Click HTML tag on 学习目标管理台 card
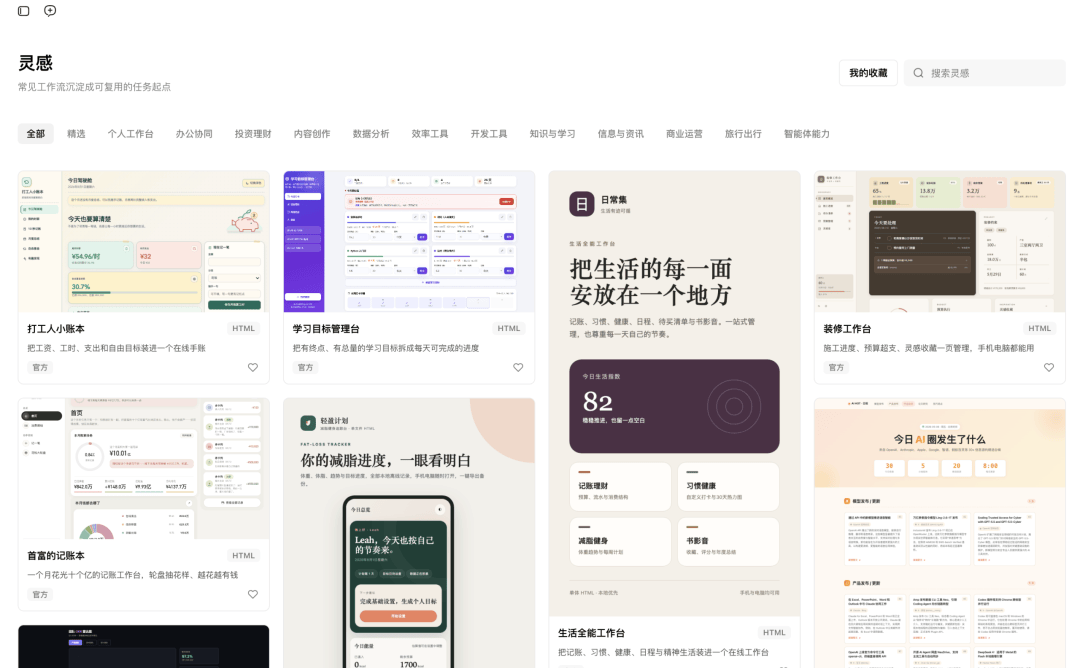Image resolution: width=1080 pixels, height=668 pixels. [x=508, y=328]
